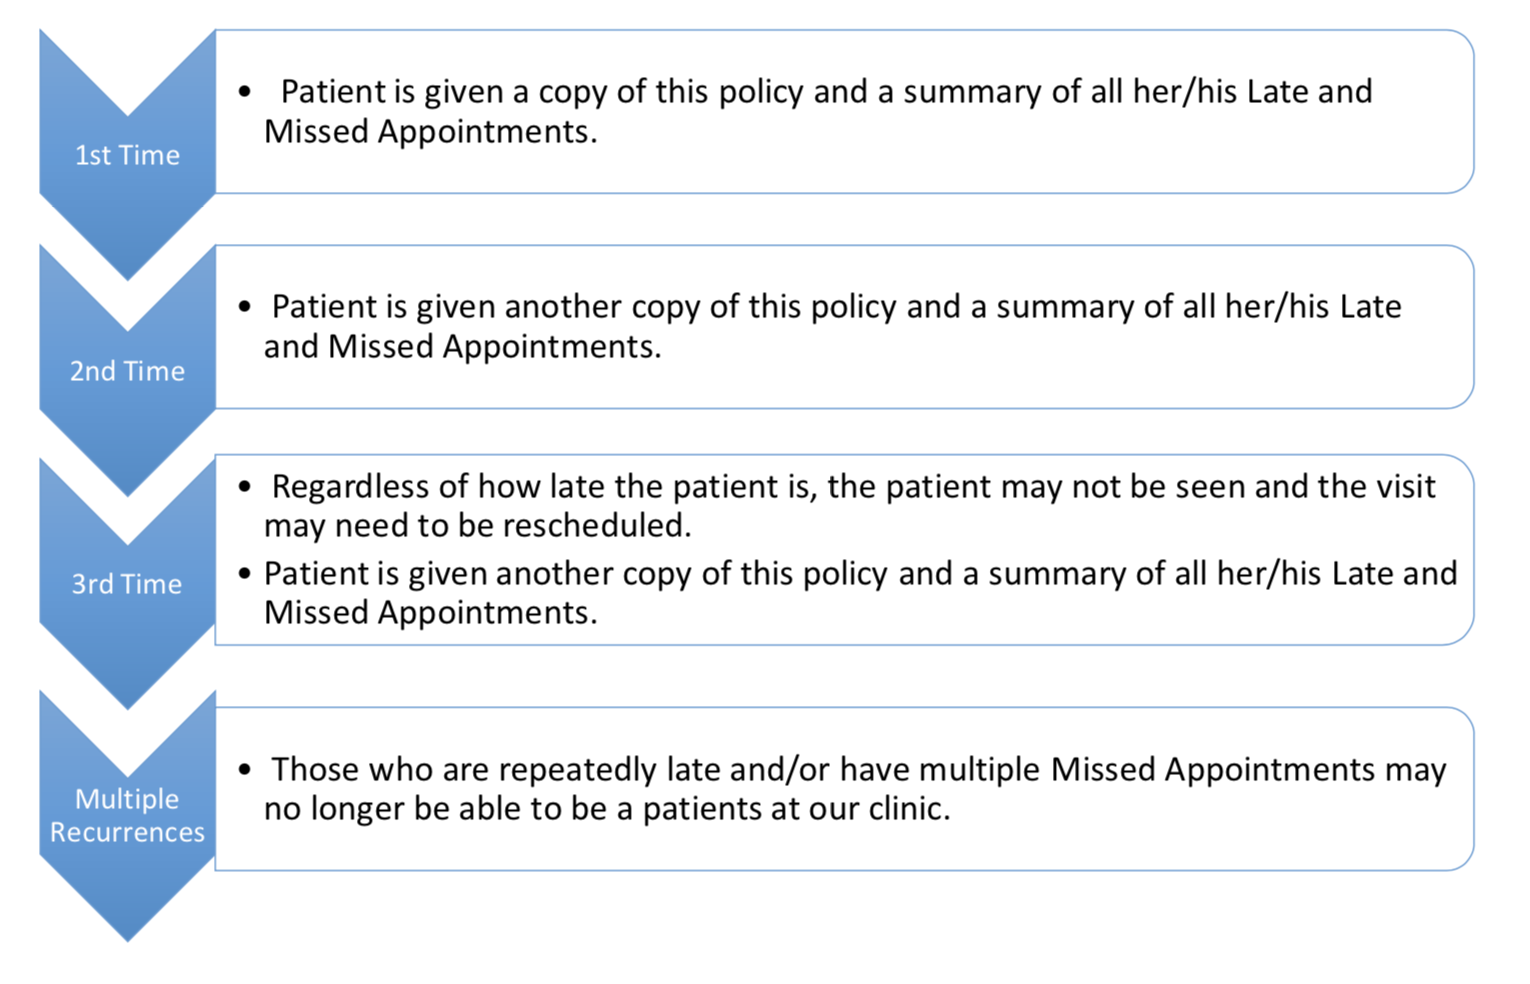Select the Multiple Recurrences label text
The width and height of the screenshot is (1530, 984).
[x=127, y=815]
